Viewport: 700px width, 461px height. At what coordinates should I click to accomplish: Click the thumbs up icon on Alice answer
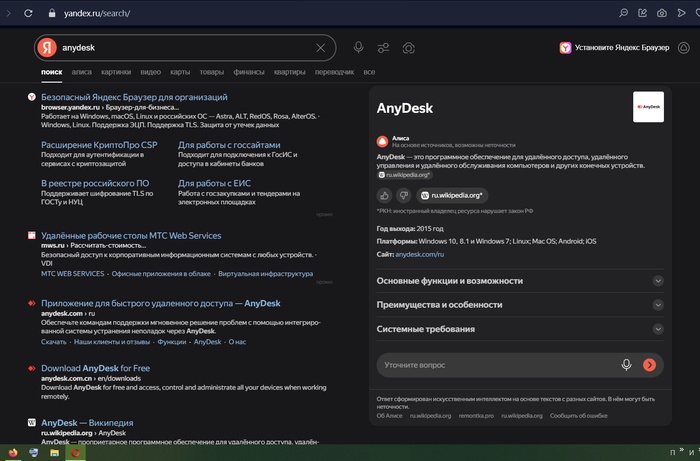click(x=385, y=196)
